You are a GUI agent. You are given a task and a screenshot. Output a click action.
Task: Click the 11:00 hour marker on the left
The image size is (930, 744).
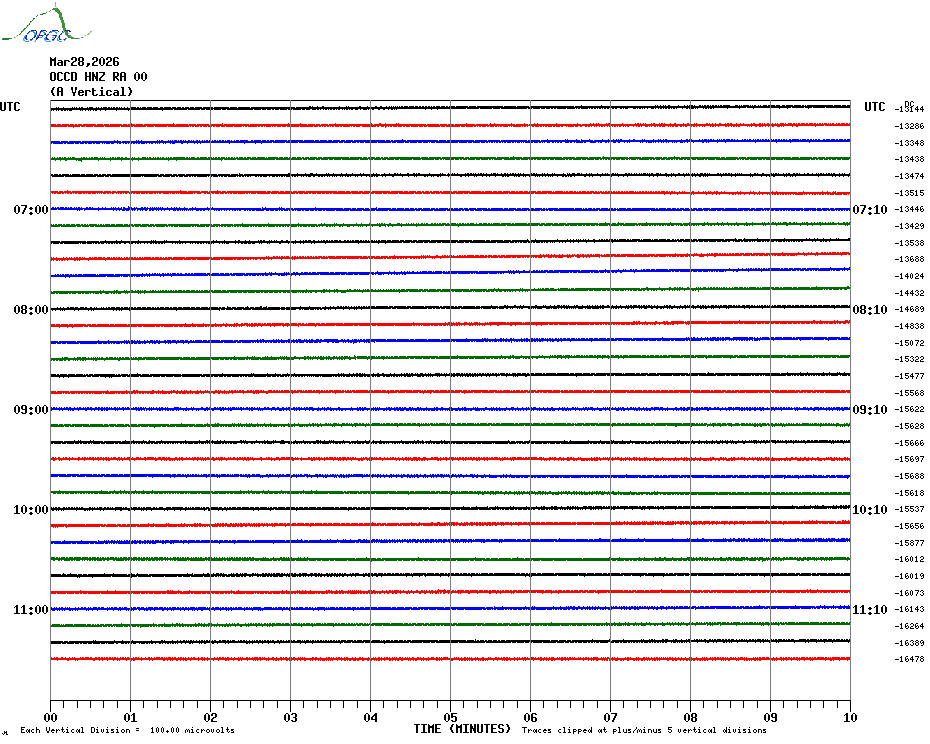click(x=30, y=610)
